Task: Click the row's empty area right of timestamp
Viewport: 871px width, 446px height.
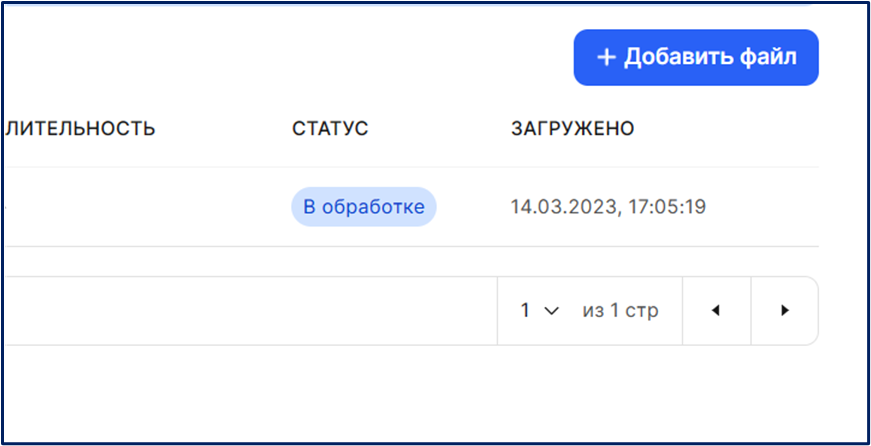Action: (x=764, y=207)
